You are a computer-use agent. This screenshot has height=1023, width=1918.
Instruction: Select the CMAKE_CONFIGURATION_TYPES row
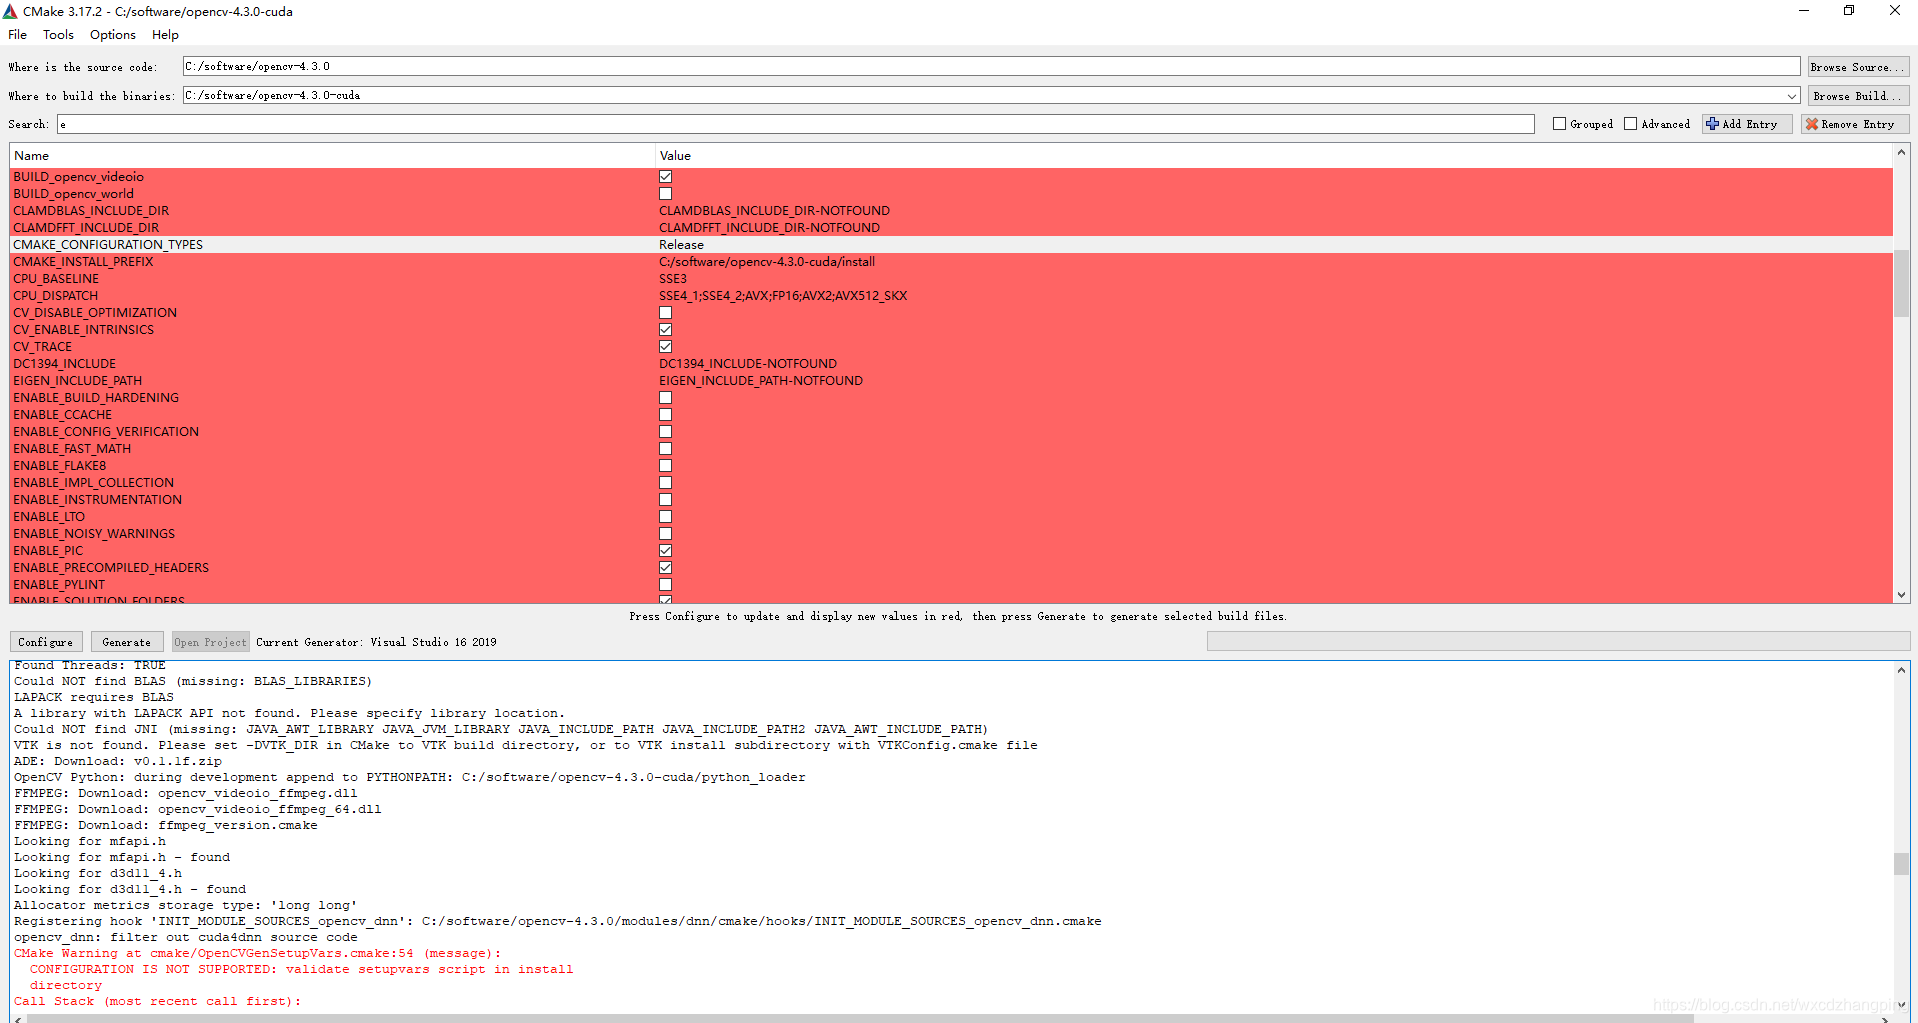[x=951, y=245]
